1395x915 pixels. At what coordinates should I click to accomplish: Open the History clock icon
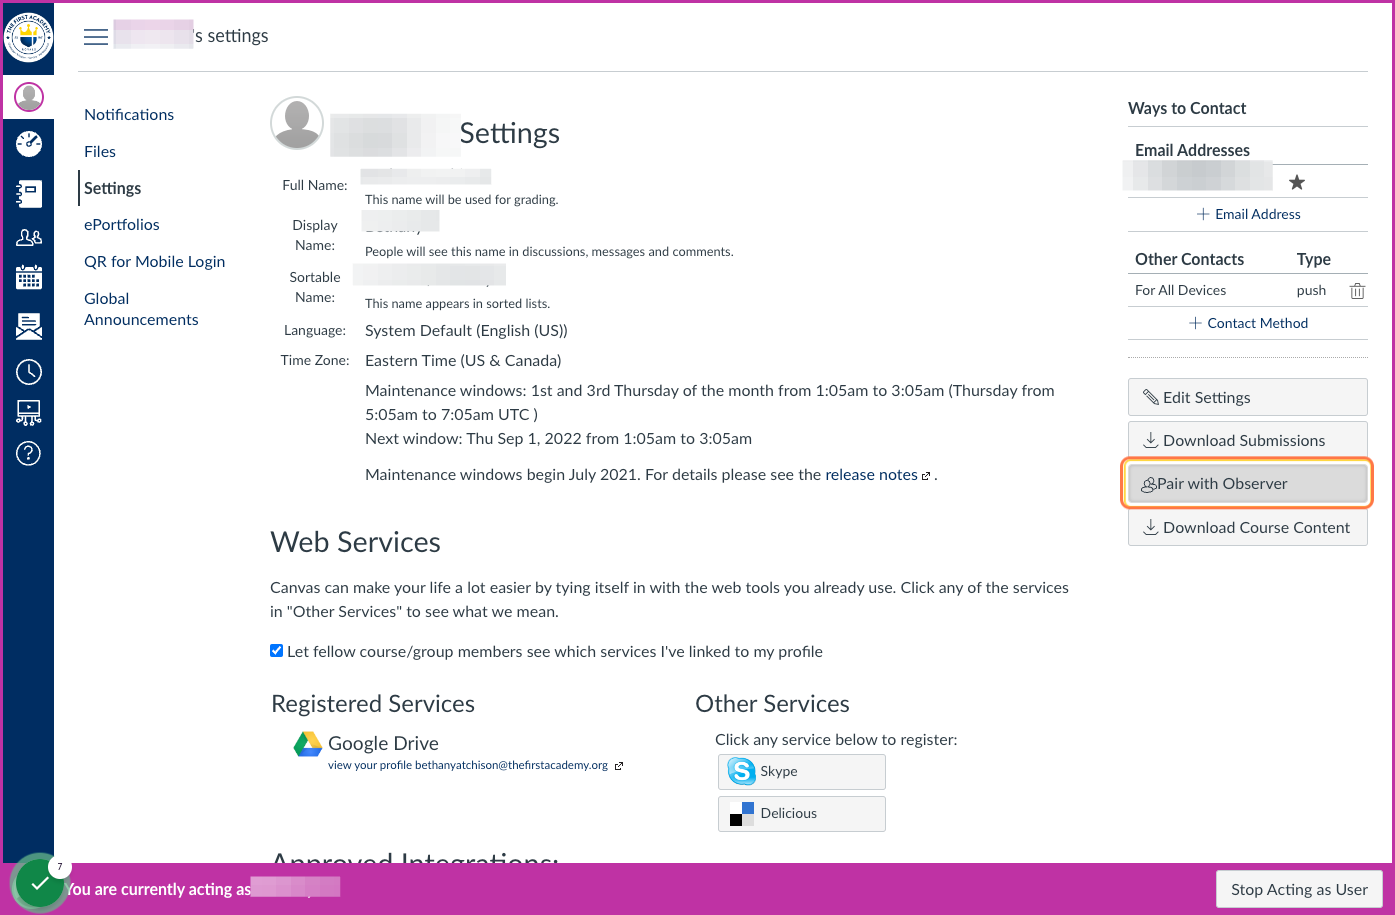[x=29, y=372]
